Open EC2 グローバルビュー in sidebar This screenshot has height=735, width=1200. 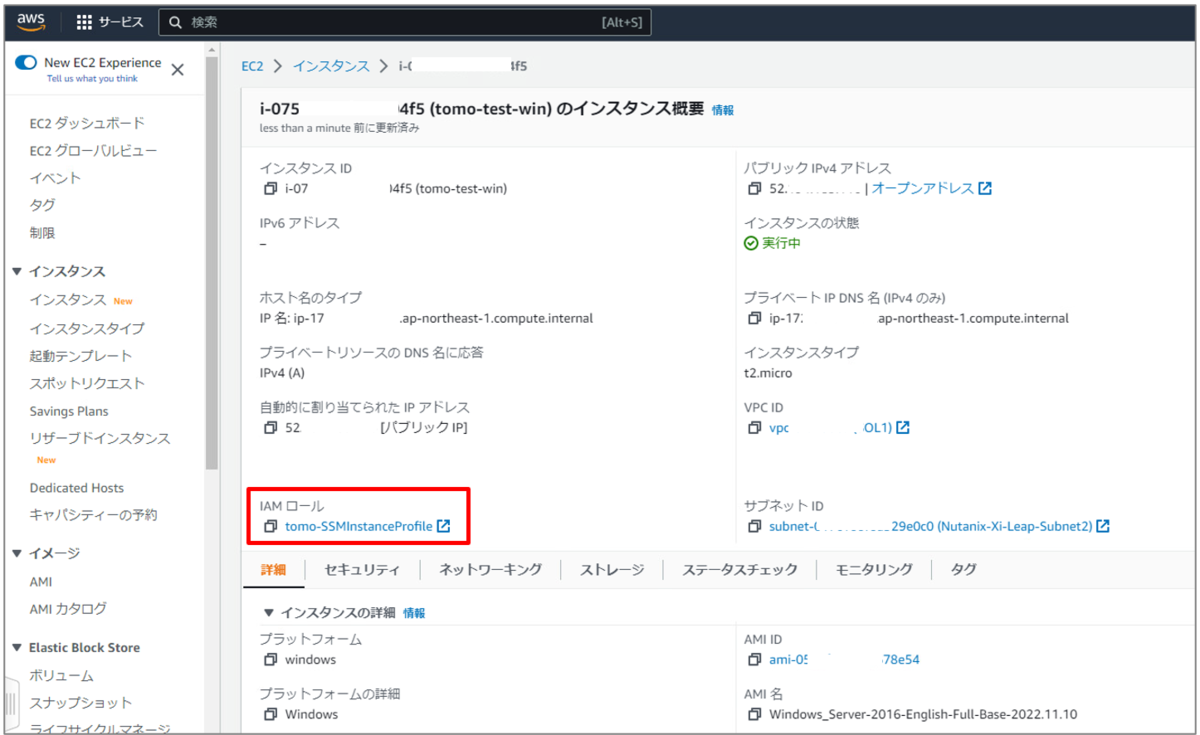(93, 151)
